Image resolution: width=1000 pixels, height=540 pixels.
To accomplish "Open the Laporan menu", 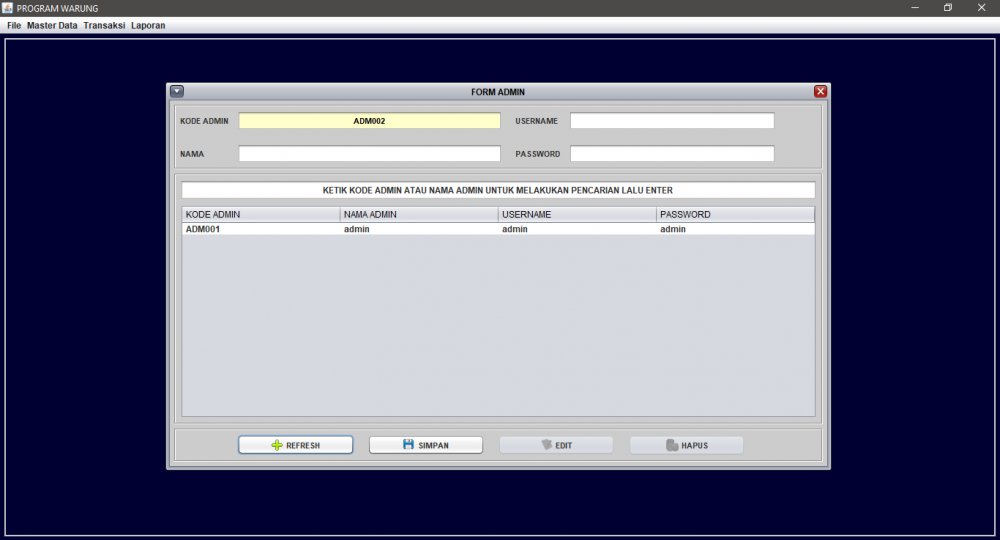I will pos(148,25).
